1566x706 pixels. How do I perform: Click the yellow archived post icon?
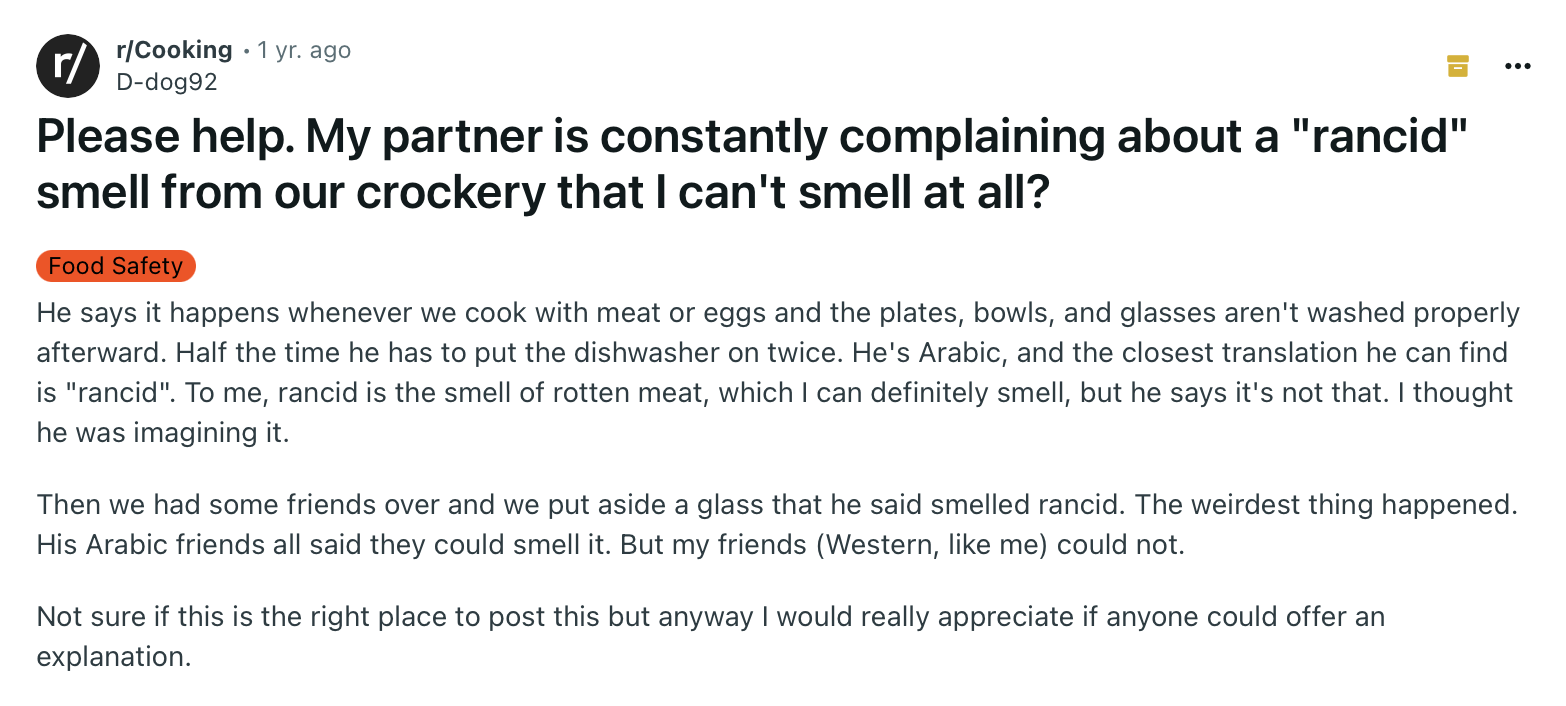tap(1458, 67)
